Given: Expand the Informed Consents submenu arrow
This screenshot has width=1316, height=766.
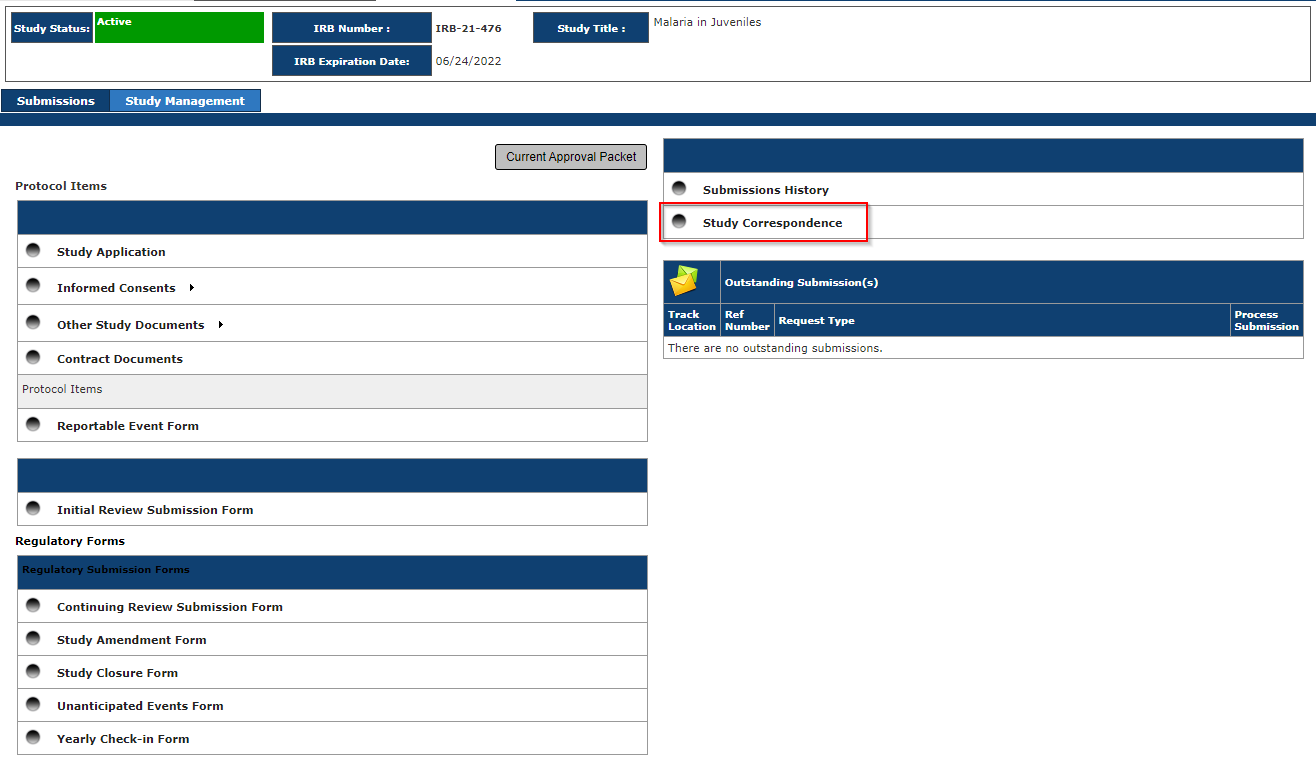Looking at the screenshot, I should click(191, 288).
